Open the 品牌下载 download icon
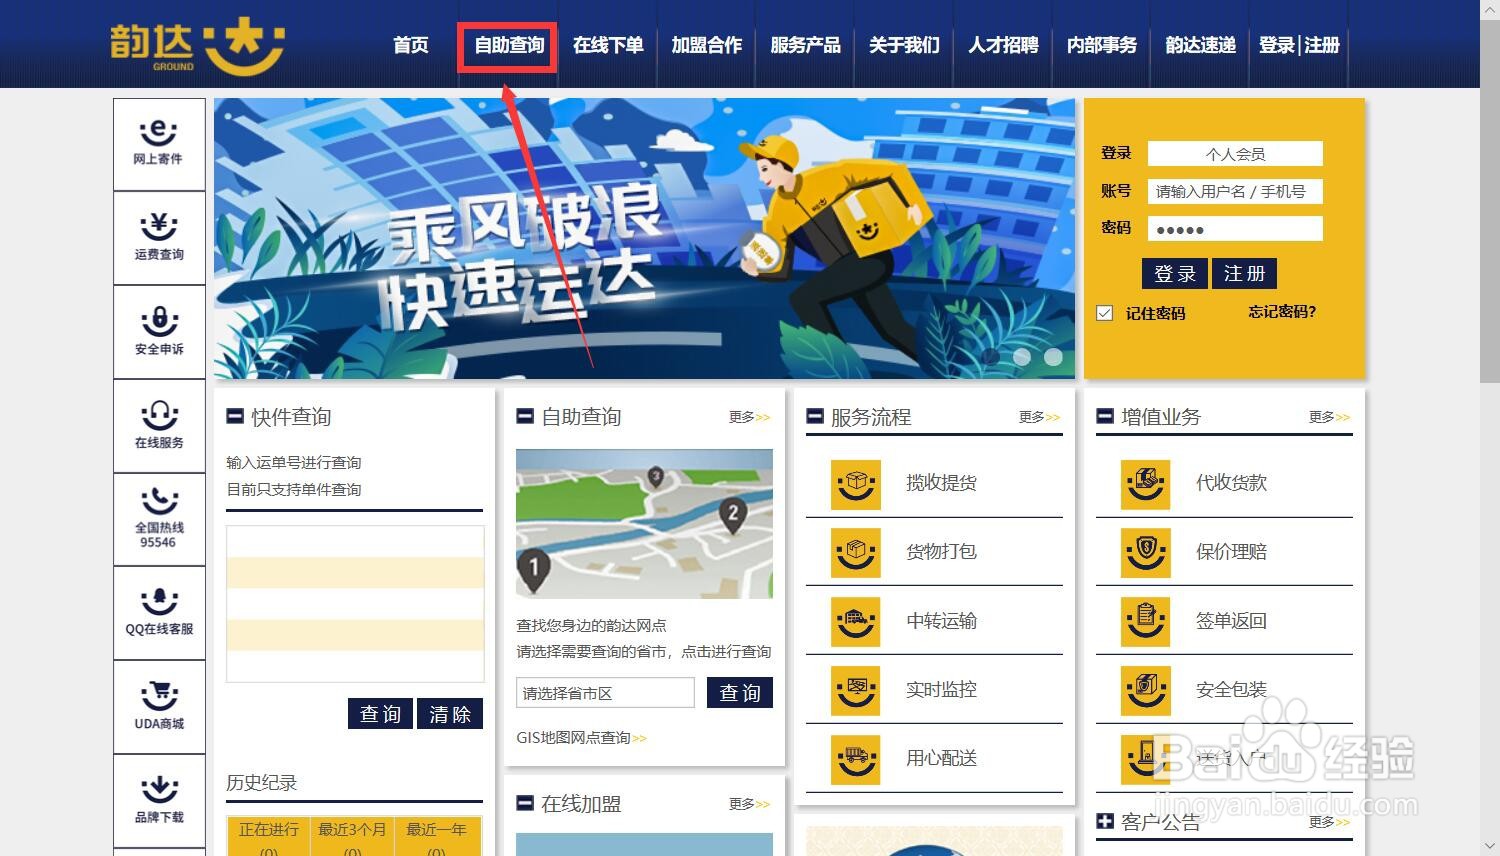1500x856 pixels. tap(159, 801)
